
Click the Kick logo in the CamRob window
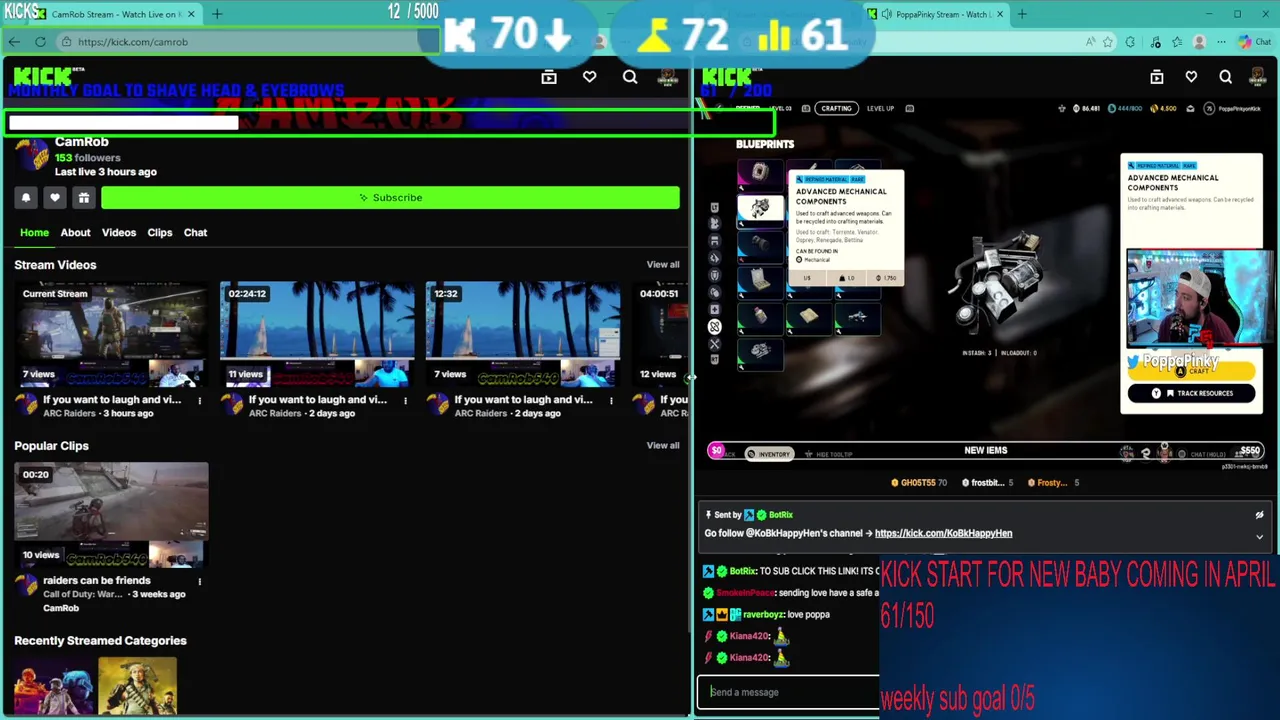point(43,77)
